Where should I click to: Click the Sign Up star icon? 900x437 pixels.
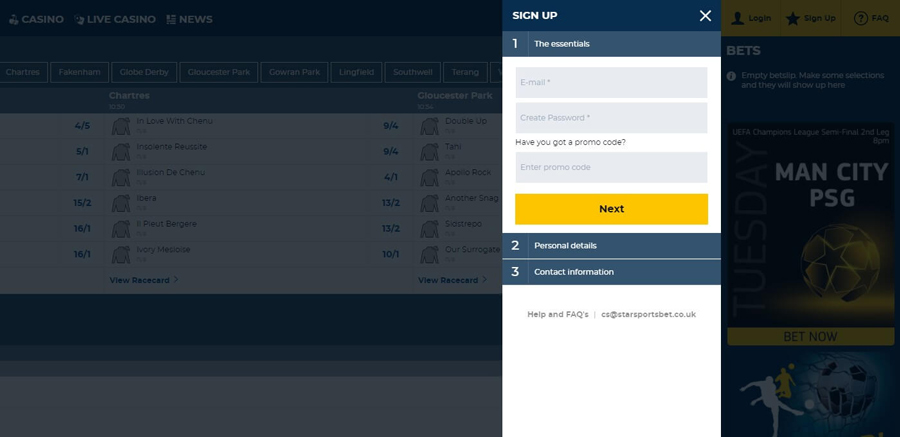coord(793,18)
